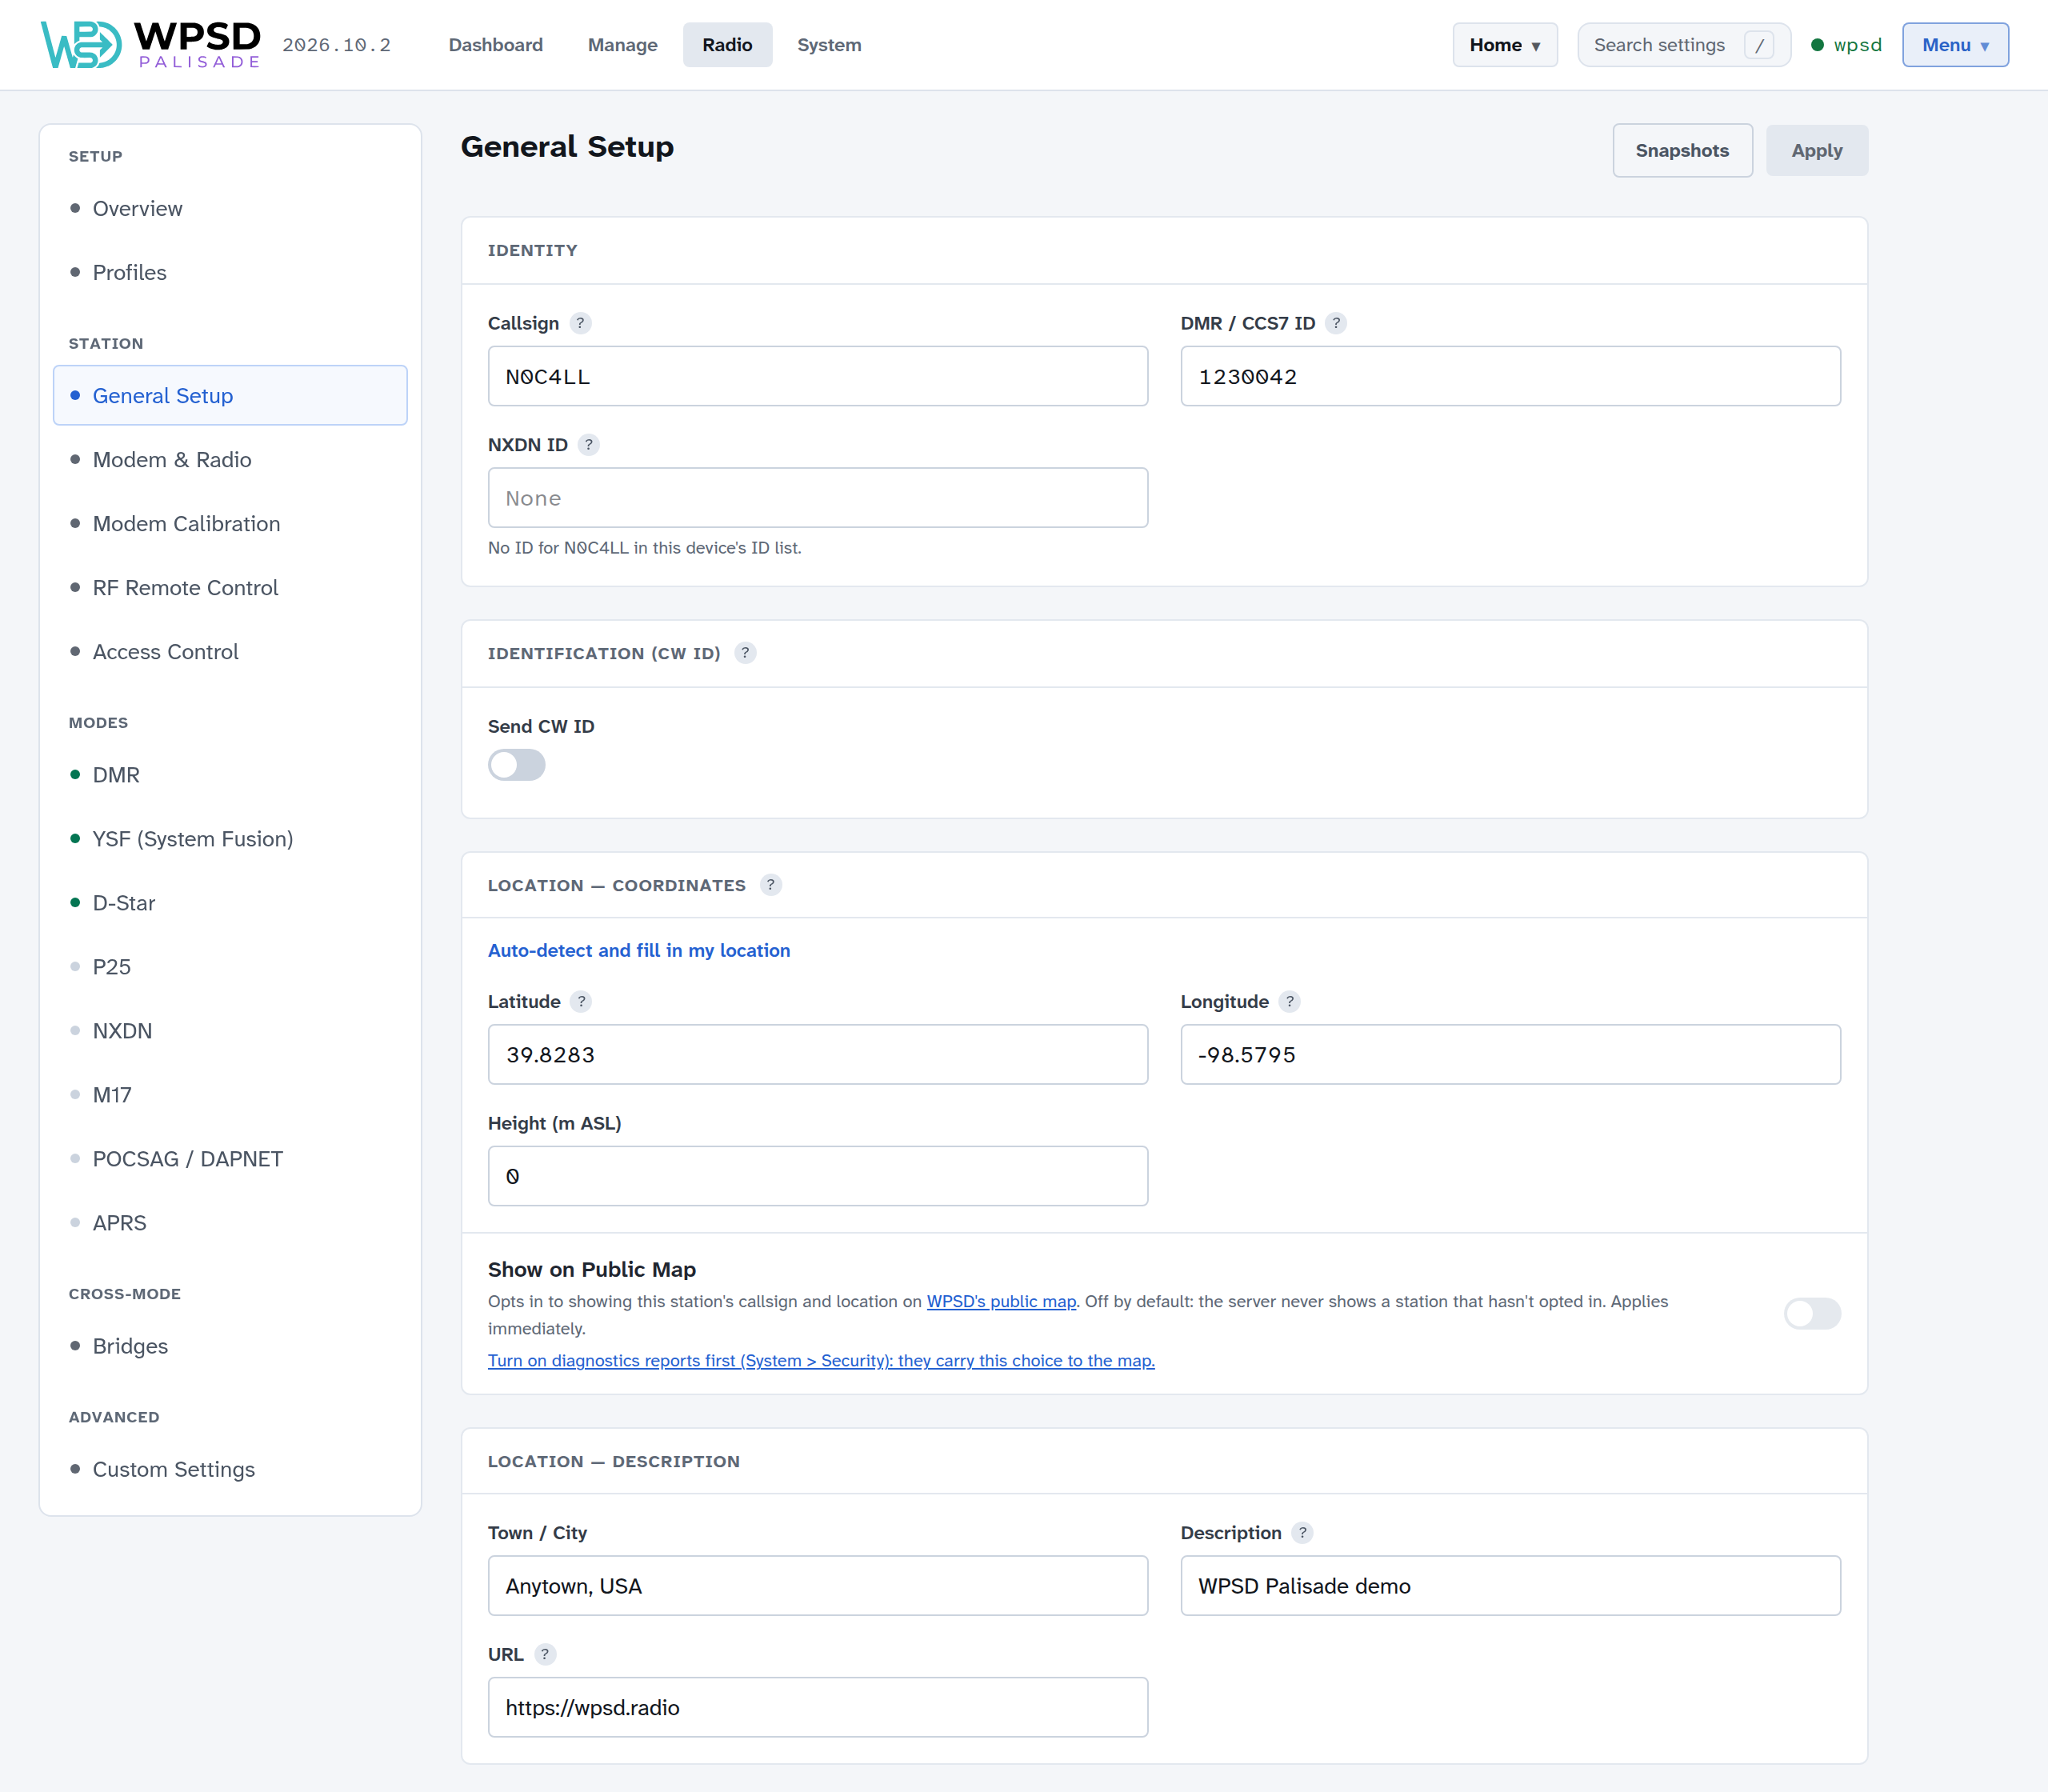Click the Snapshots button
This screenshot has height=1792, width=2048.
point(1682,150)
